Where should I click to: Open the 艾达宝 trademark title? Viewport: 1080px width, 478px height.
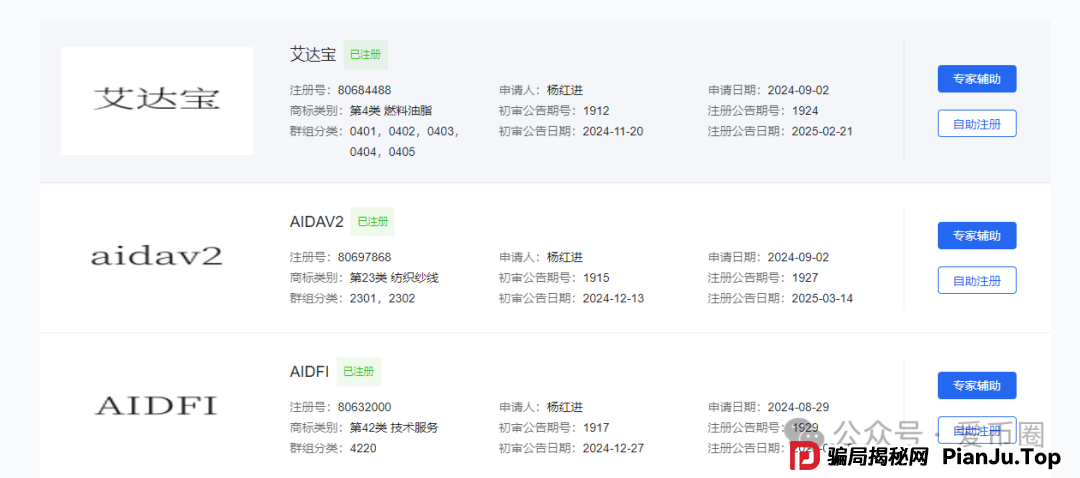pyautogui.click(x=313, y=54)
